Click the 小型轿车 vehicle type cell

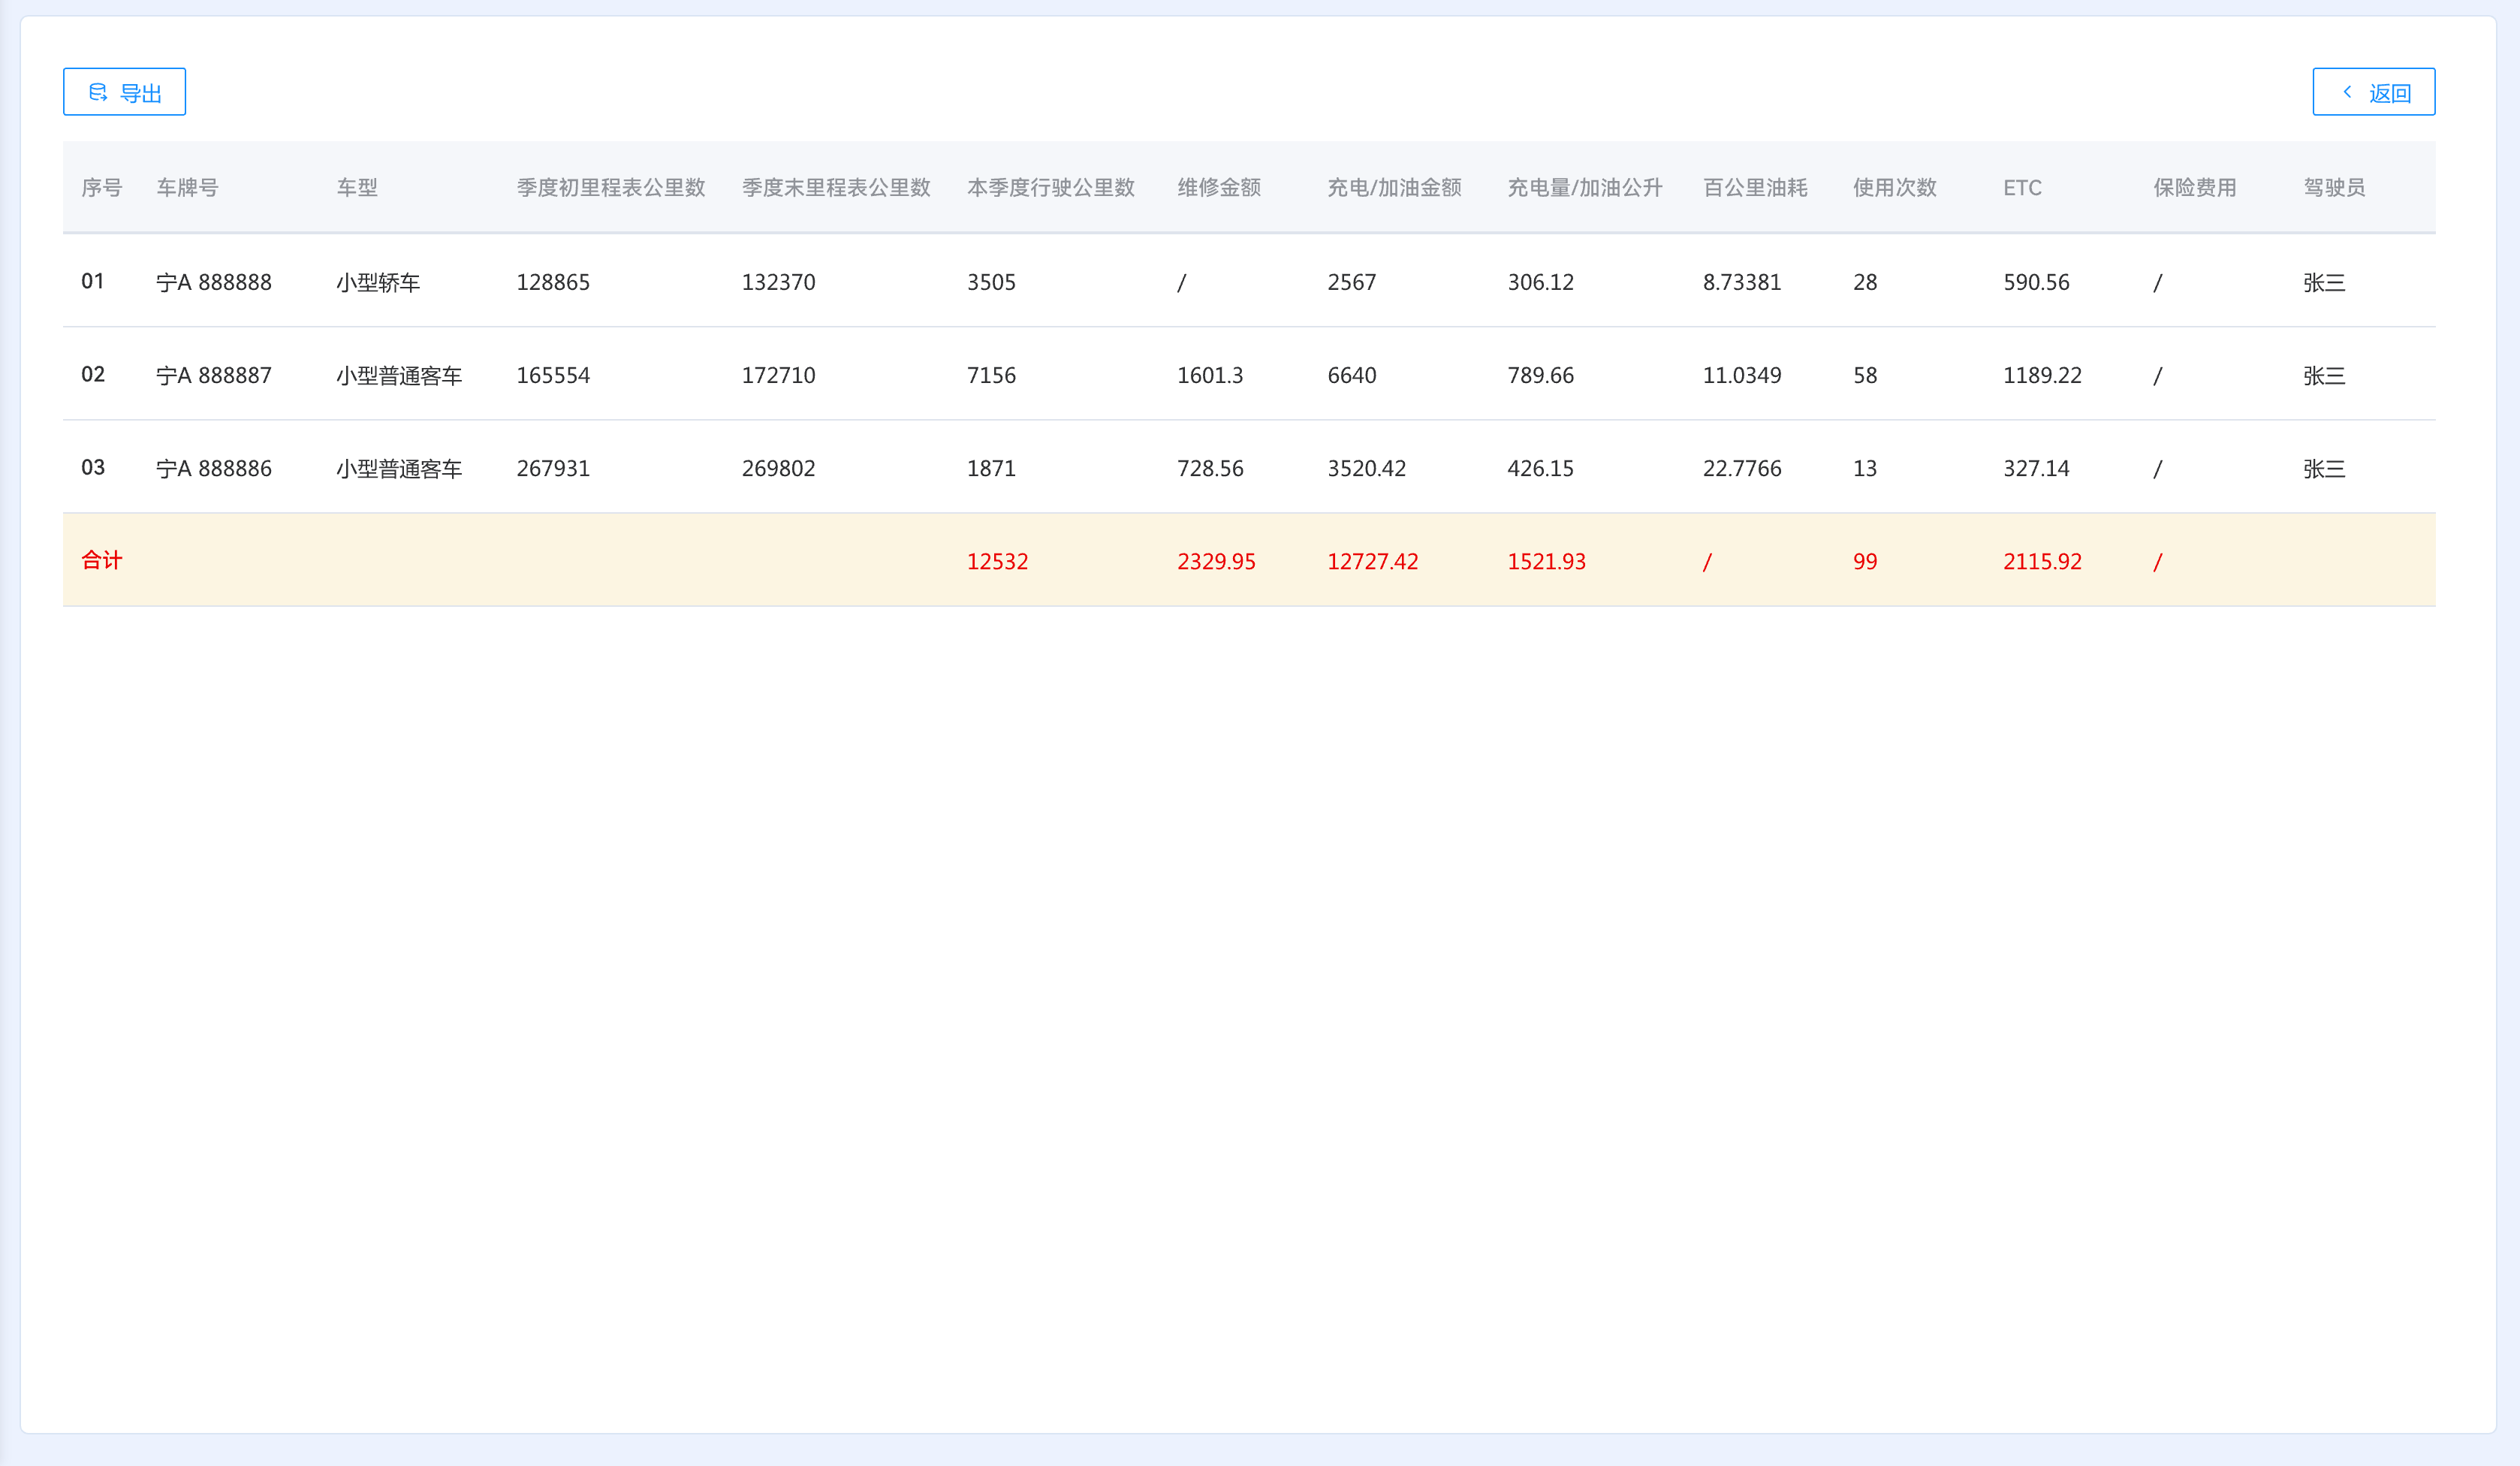point(378,282)
